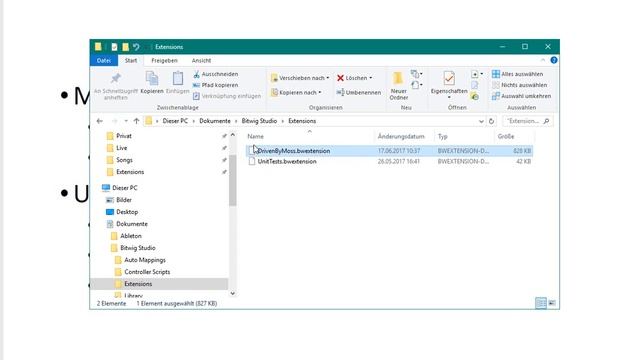
Task: Choose Pfad kopieren command
Action: point(216,85)
